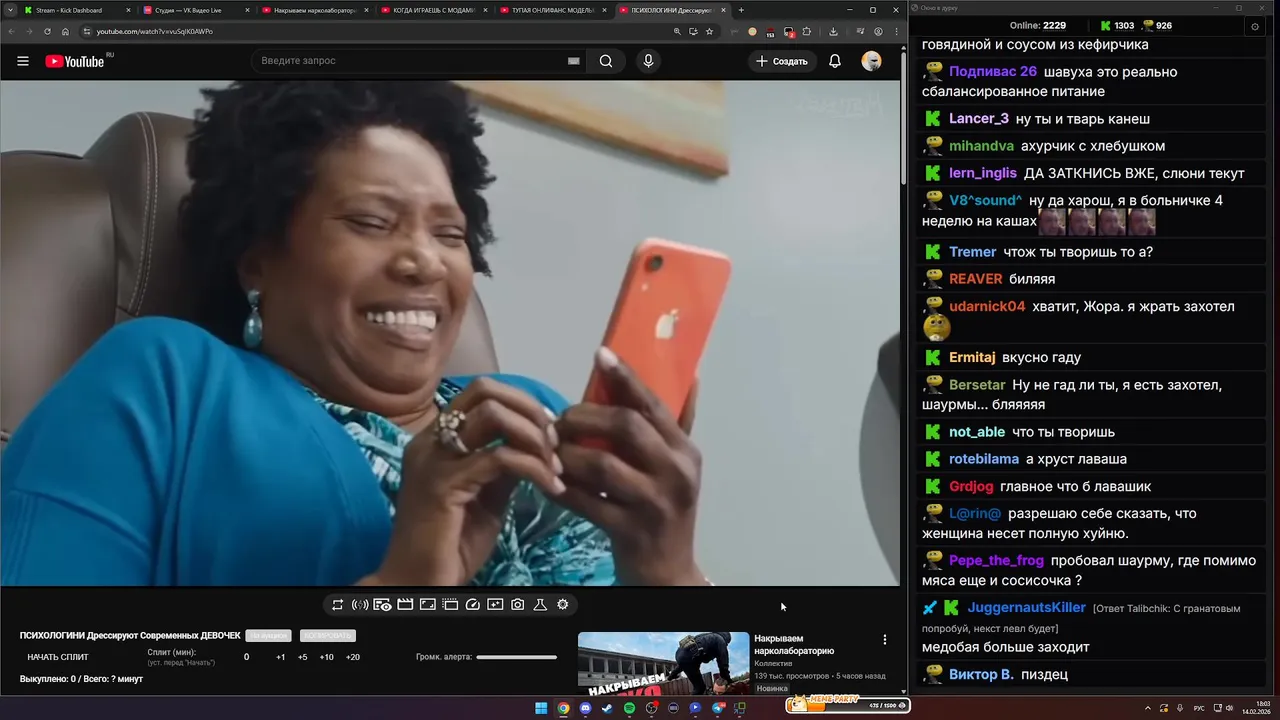Adjust the Громк. алерта volume slider
This screenshot has height=720, width=1280.
pyautogui.click(x=517, y=657)
